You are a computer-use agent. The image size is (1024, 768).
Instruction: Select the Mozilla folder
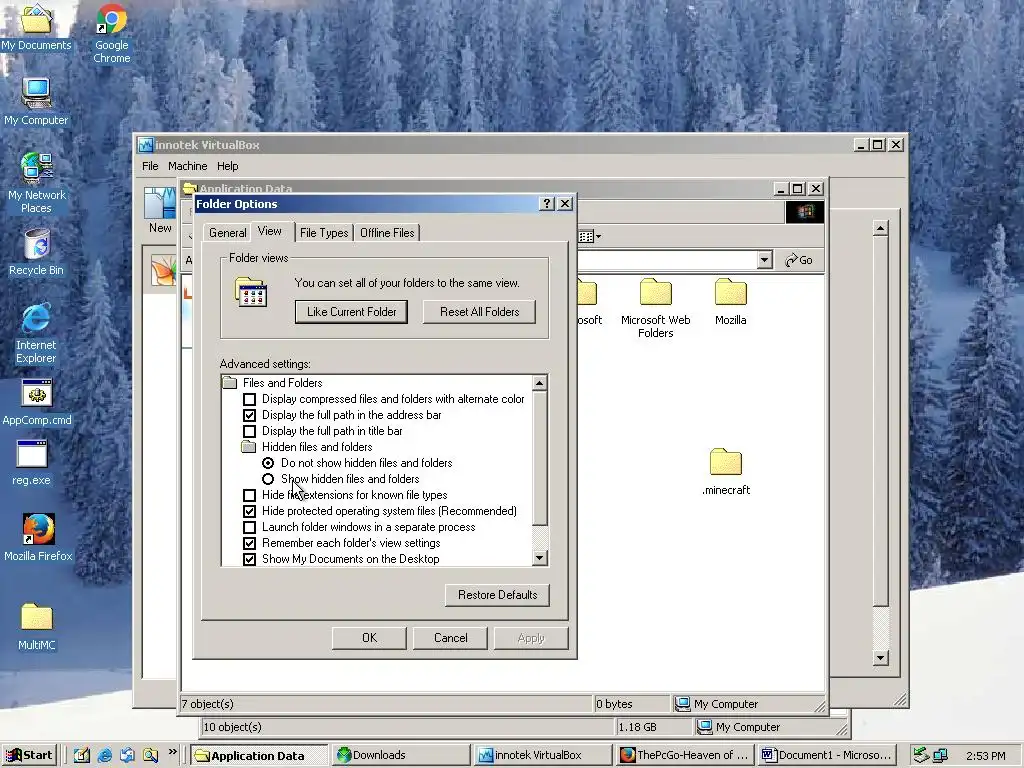[730, 302]
